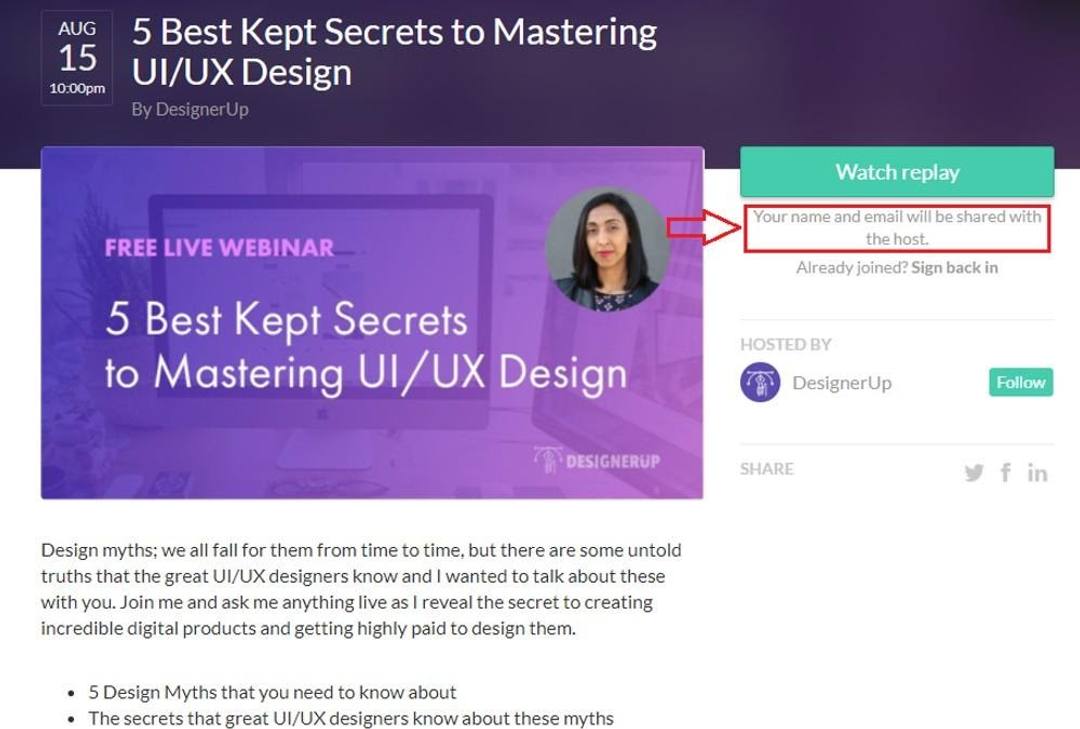Click the DesignerUp logo on the banner
The image size is (1080, 729).
coord(596,460)
